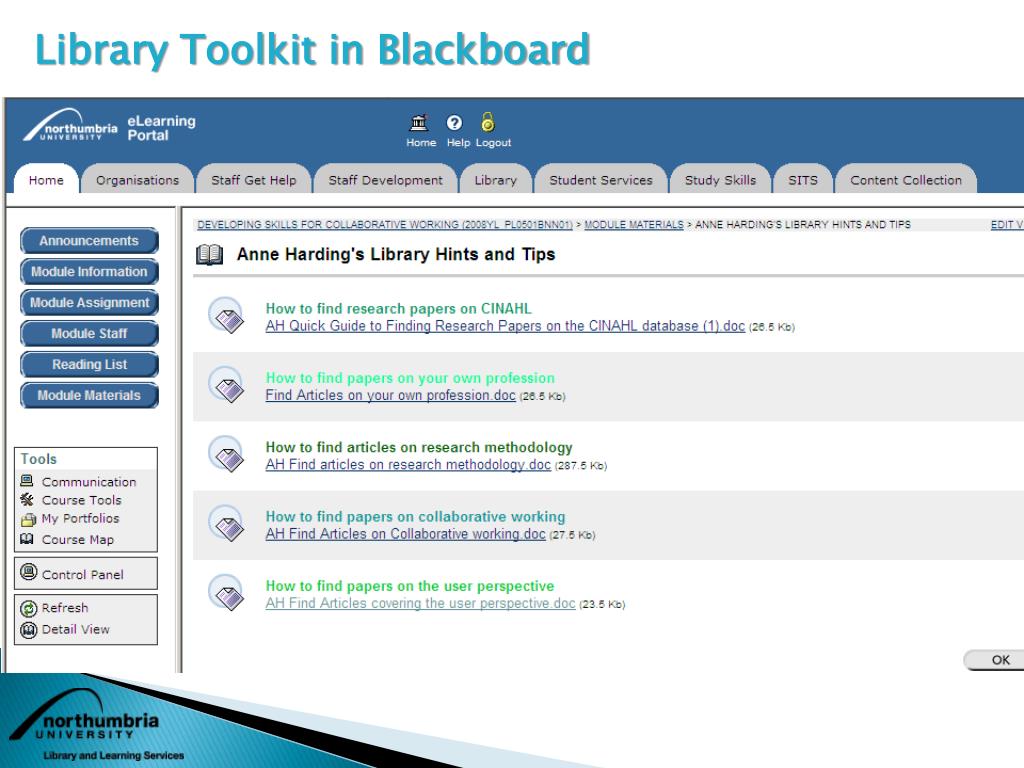Click heading 'How to find papers on your own profession'
Viewport: 1024px width, 768px height.
(410, 377)
